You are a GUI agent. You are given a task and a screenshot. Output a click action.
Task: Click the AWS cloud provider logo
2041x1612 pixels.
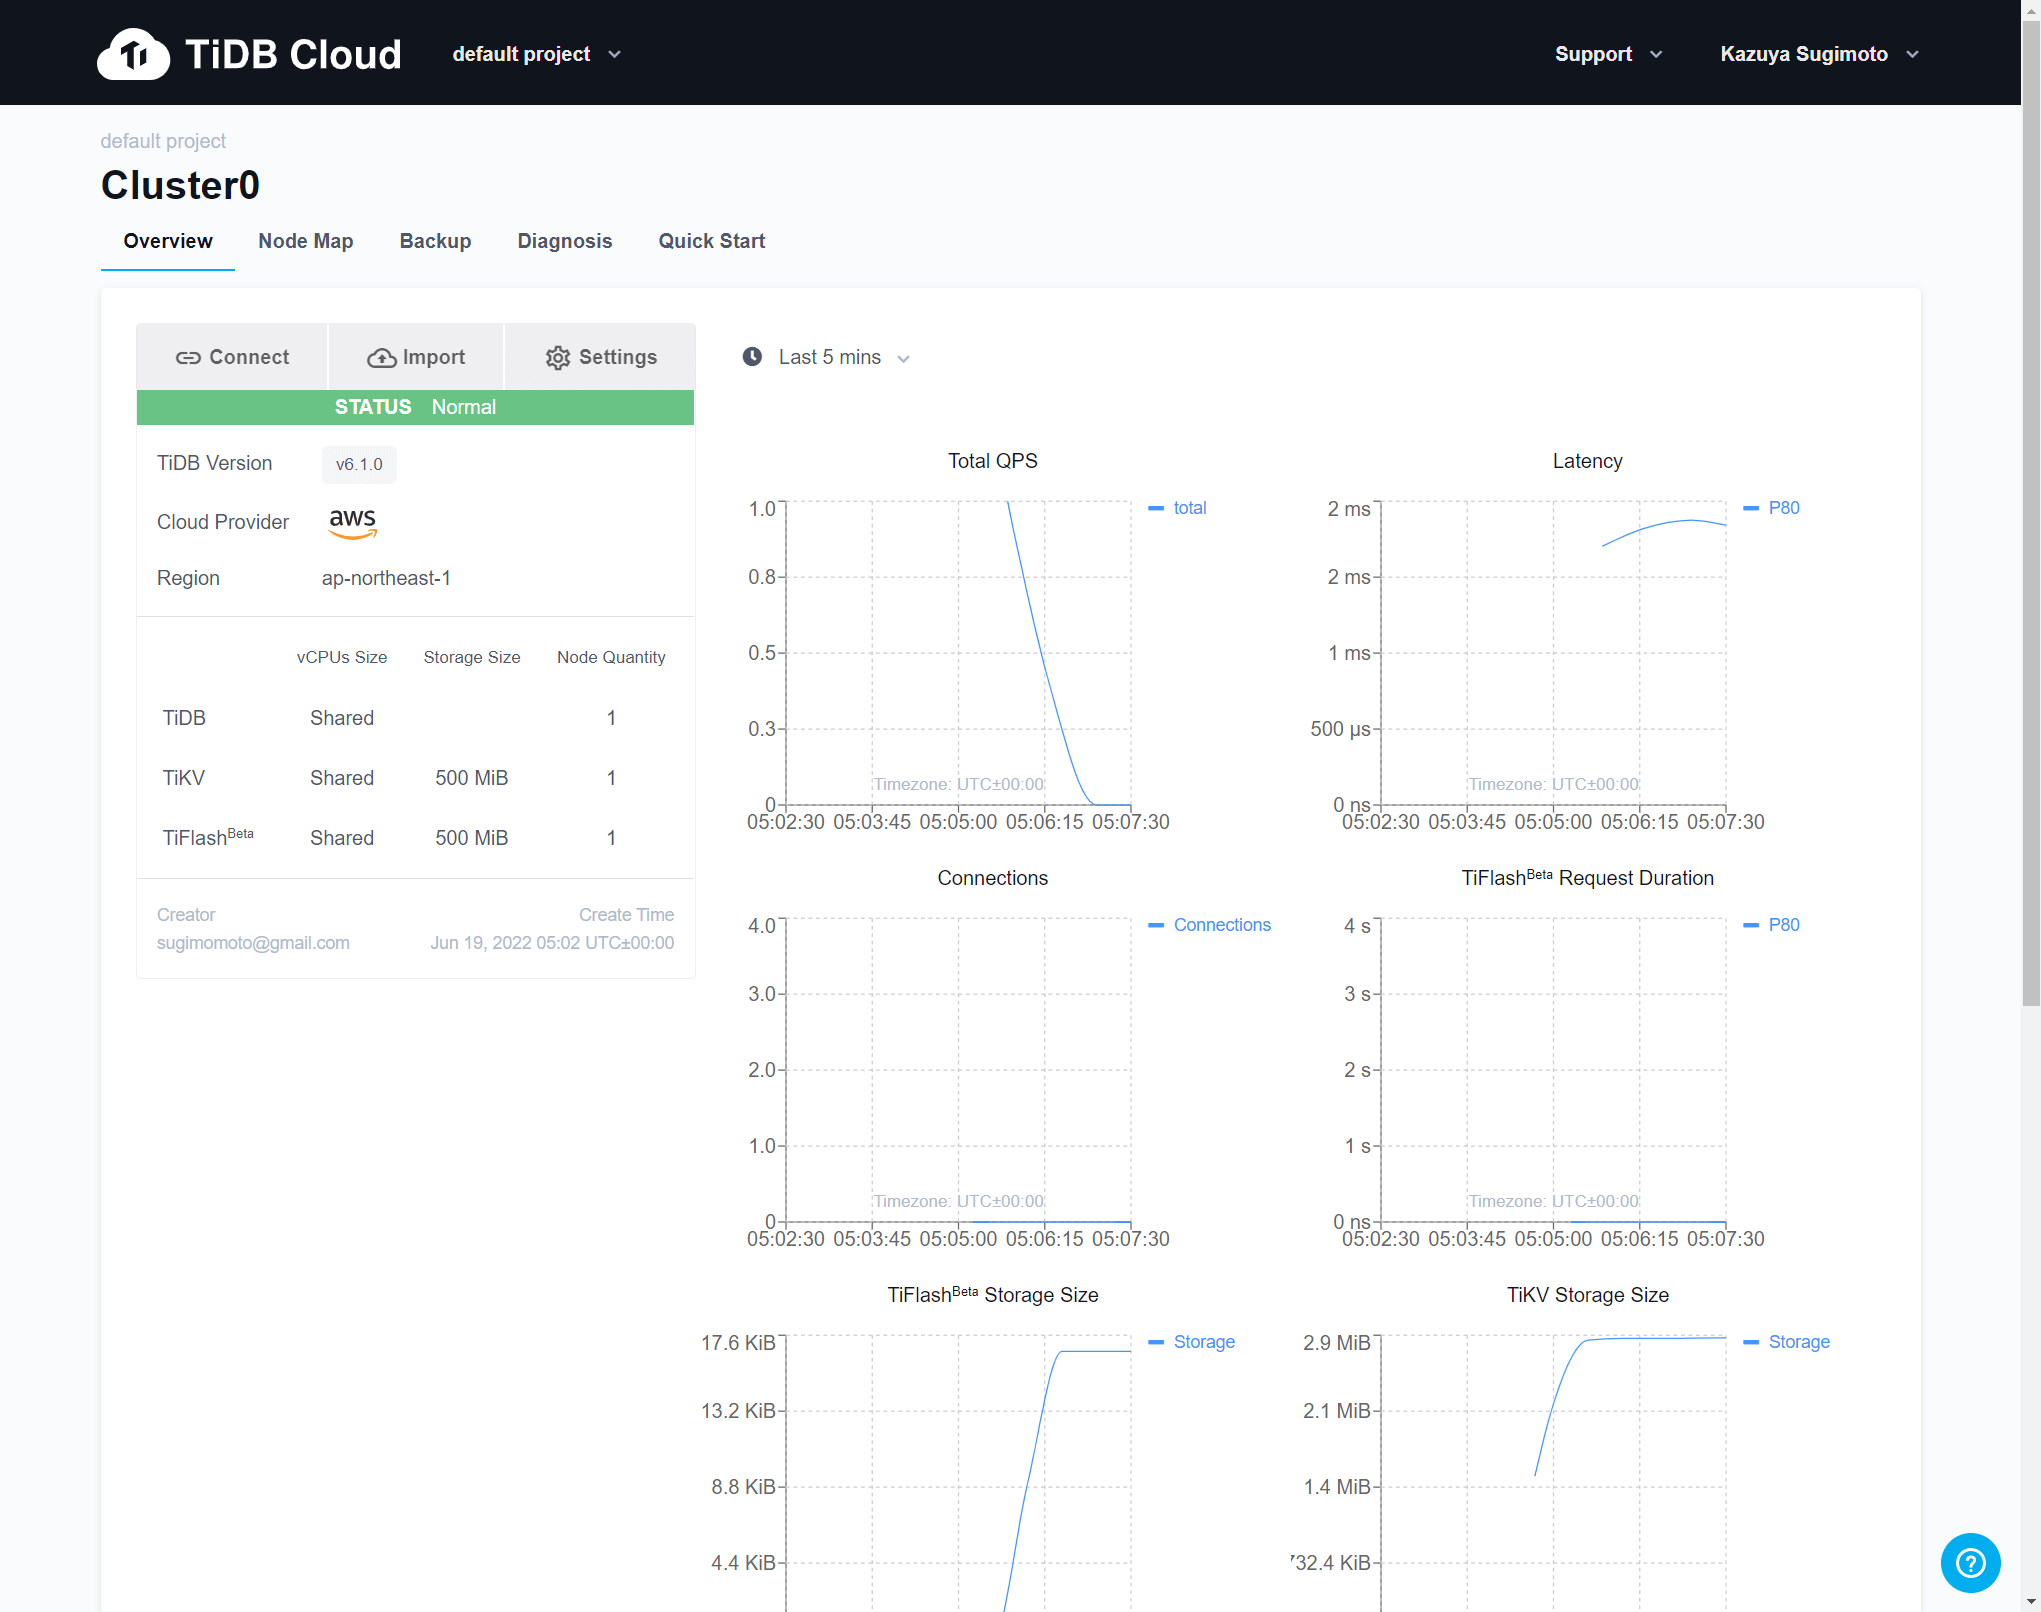click(352, 522)
